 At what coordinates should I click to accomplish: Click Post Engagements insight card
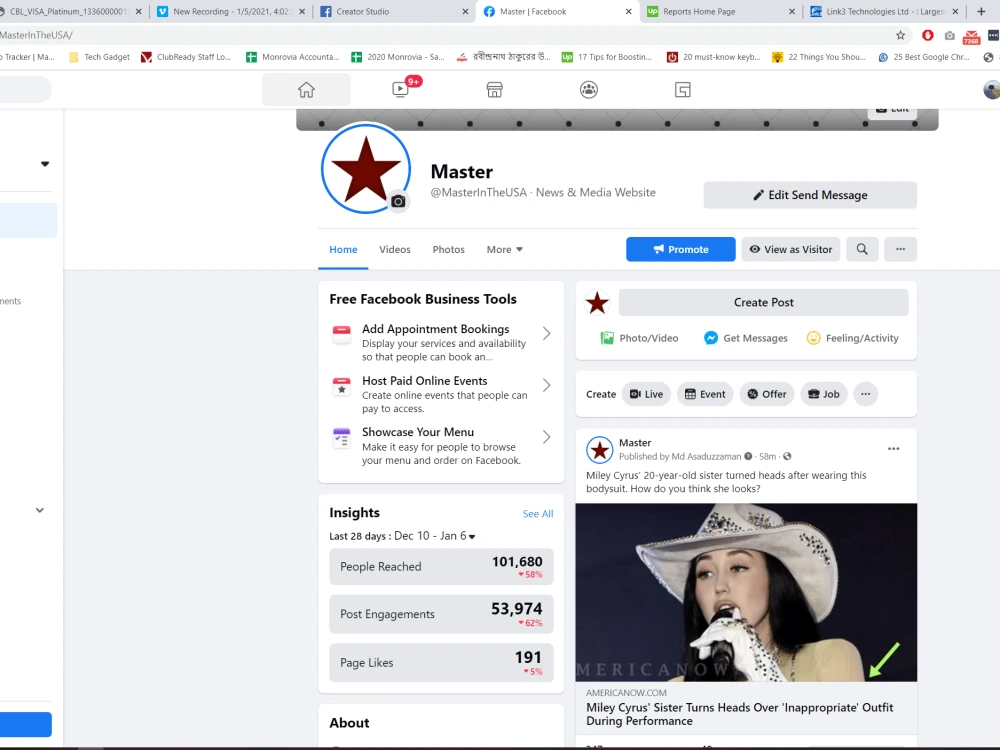(x=441, y=614)
